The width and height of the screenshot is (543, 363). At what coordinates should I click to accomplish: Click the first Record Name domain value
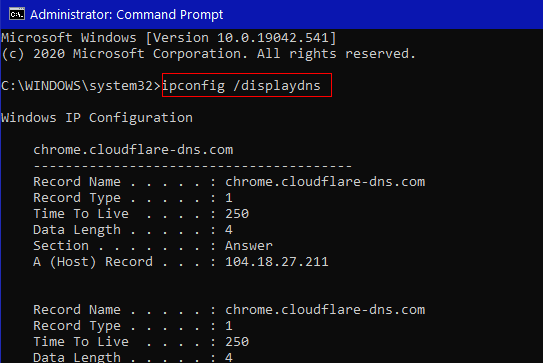coord(325,182)
